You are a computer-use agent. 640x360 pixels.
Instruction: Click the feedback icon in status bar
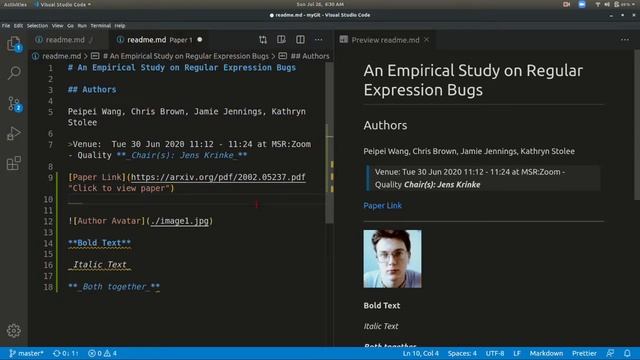click(x=610, y=353)
